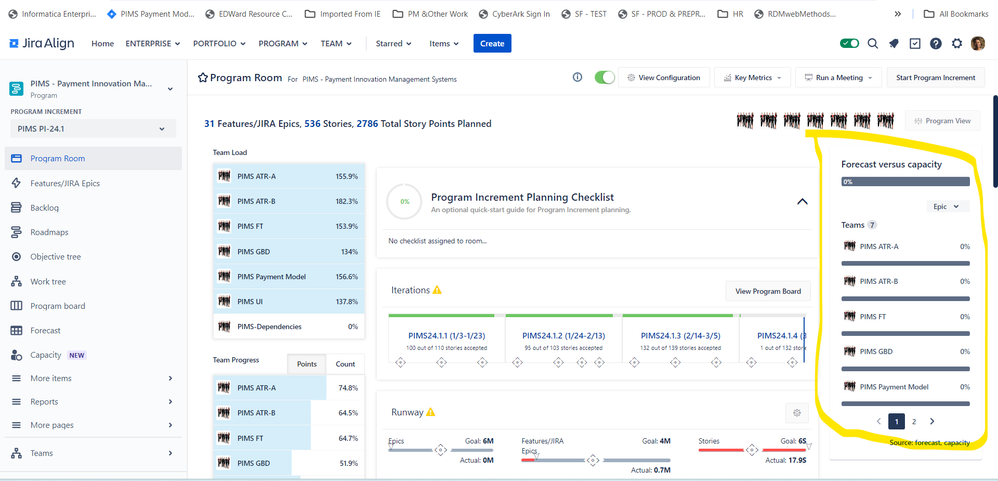Click the Runway warning triangle icon
The width and height of the screenshot is (998, 481).
click(430, 412)
